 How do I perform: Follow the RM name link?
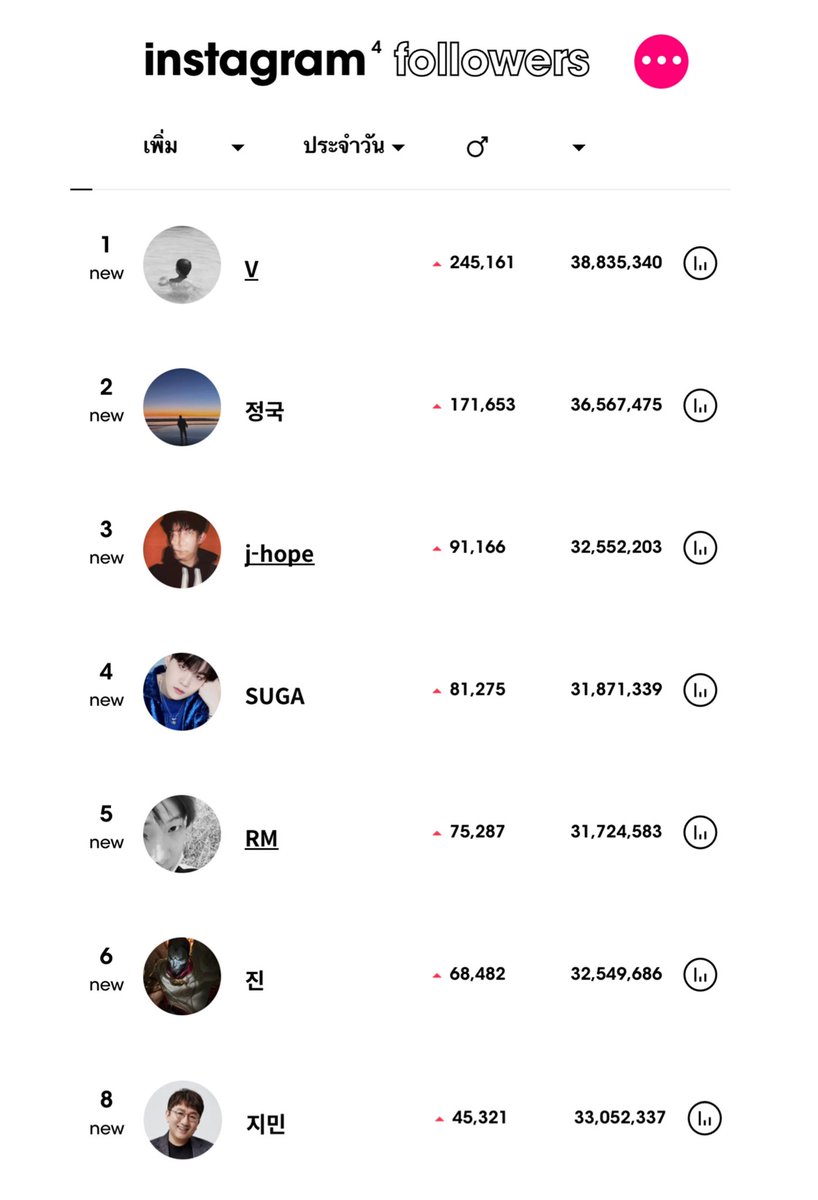261,839
